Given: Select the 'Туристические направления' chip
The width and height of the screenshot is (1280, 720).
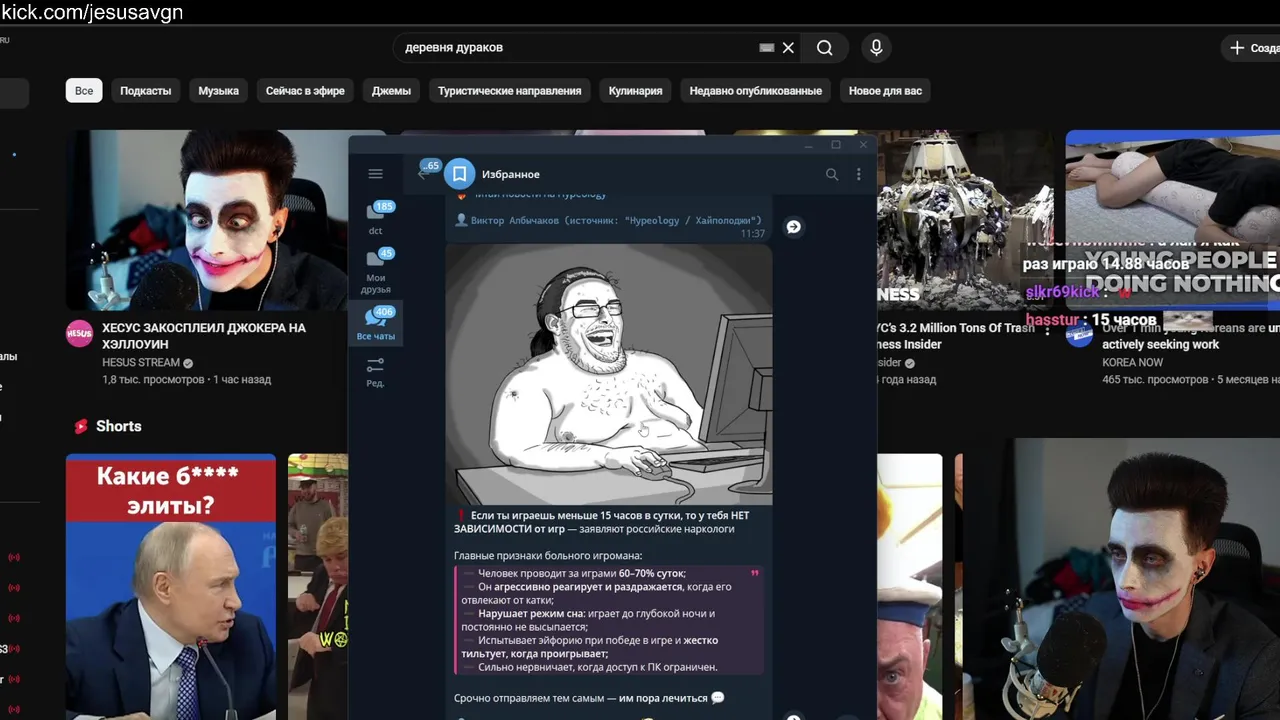Looking at the screenshot, I should coord(509,90).
